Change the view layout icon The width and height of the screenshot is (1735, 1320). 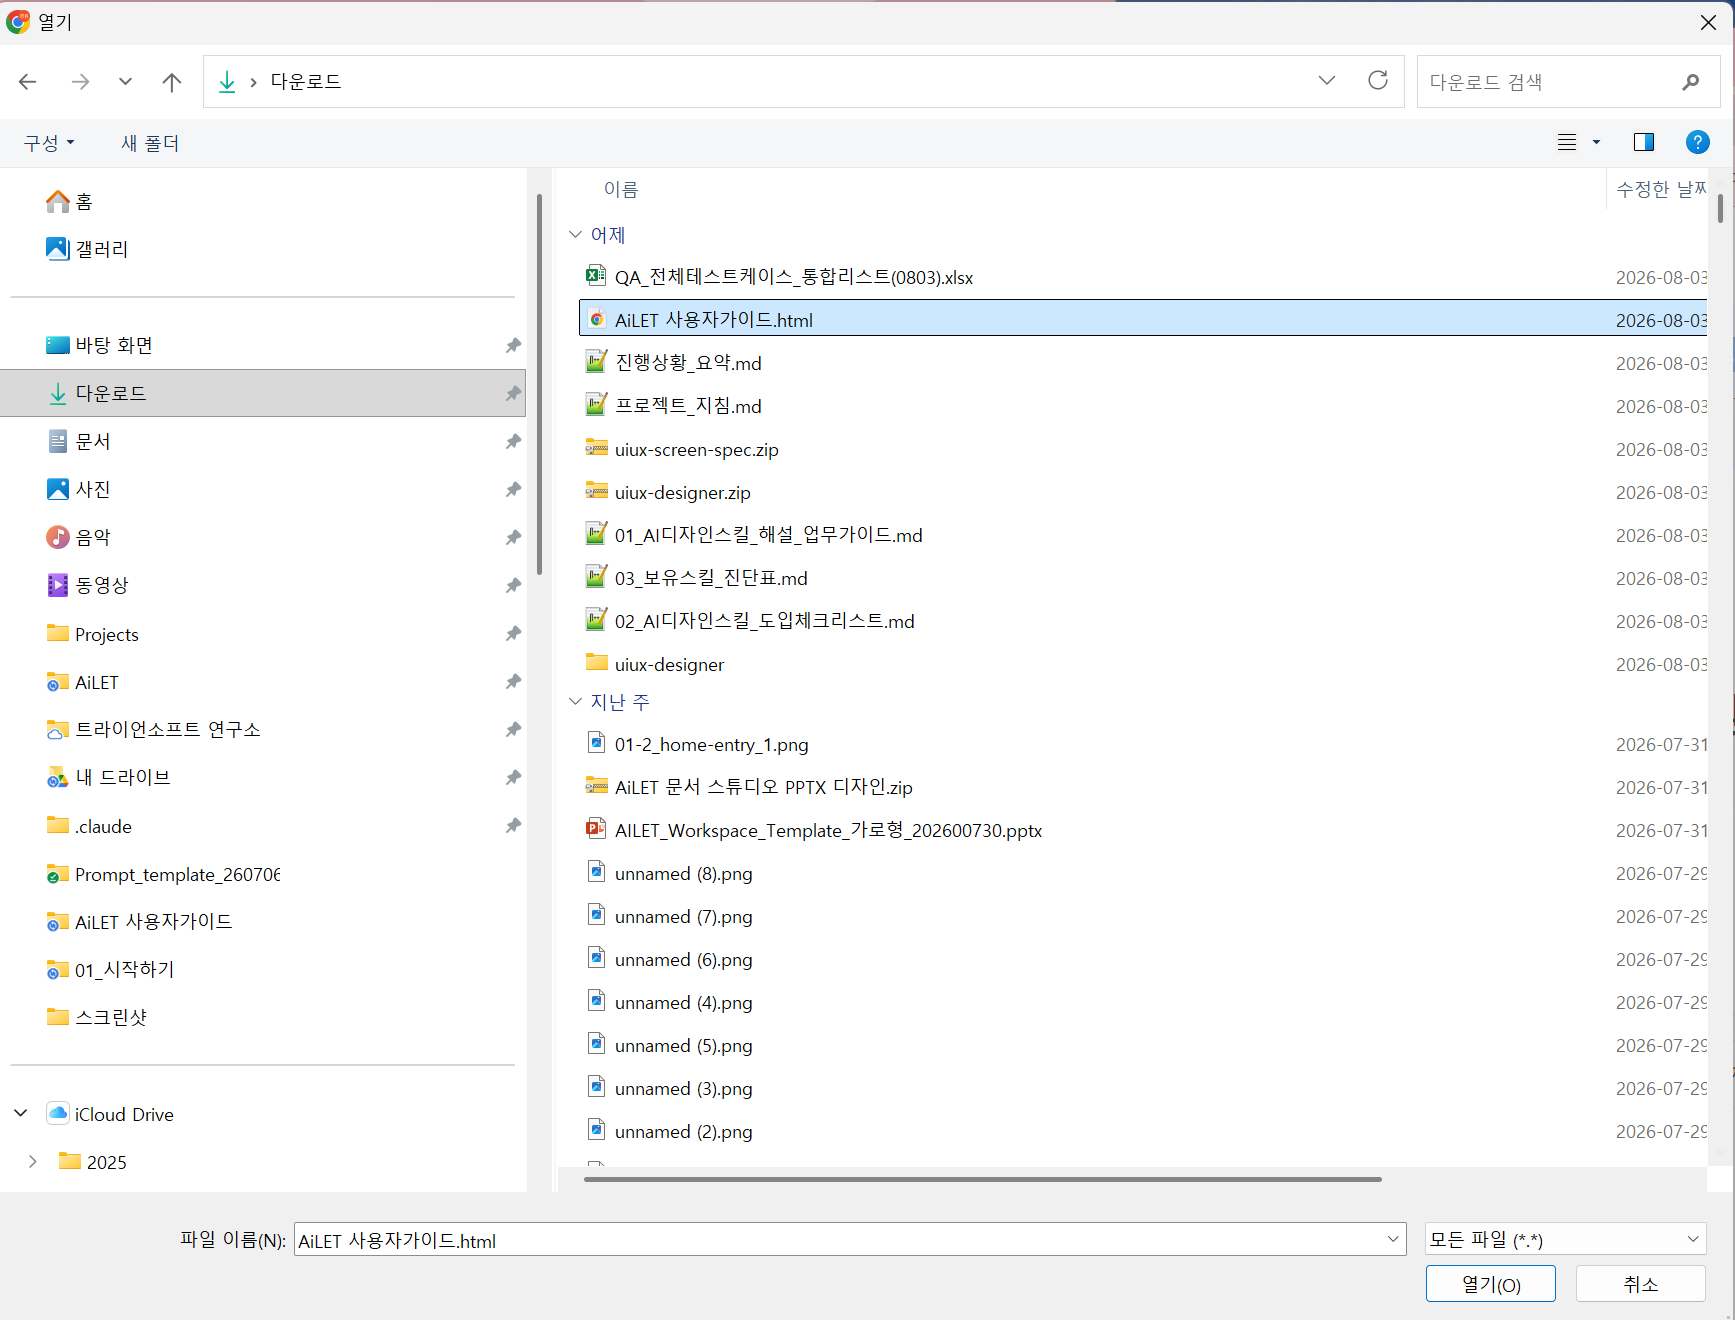point(1567,142)
